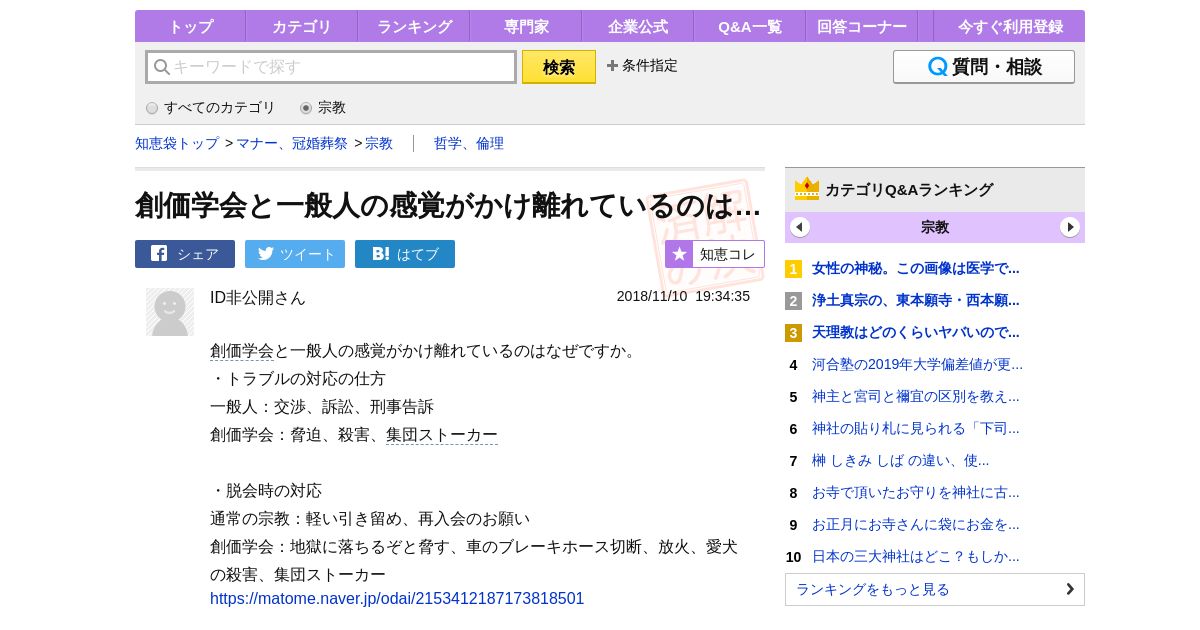This screenshot has height=630, width=1200.
Task: Open rank 8 お寺で頂いたお守り question
Action: point(916,492)
